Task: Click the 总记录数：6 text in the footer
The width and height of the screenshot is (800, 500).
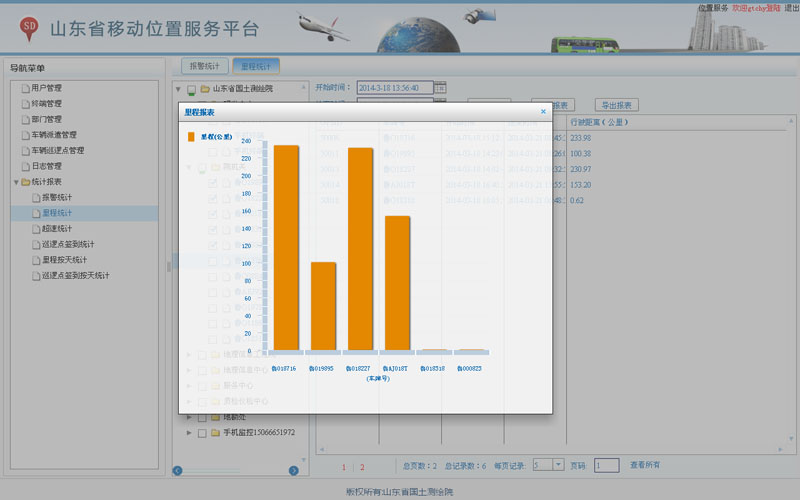Action: [x=465, y=466]
